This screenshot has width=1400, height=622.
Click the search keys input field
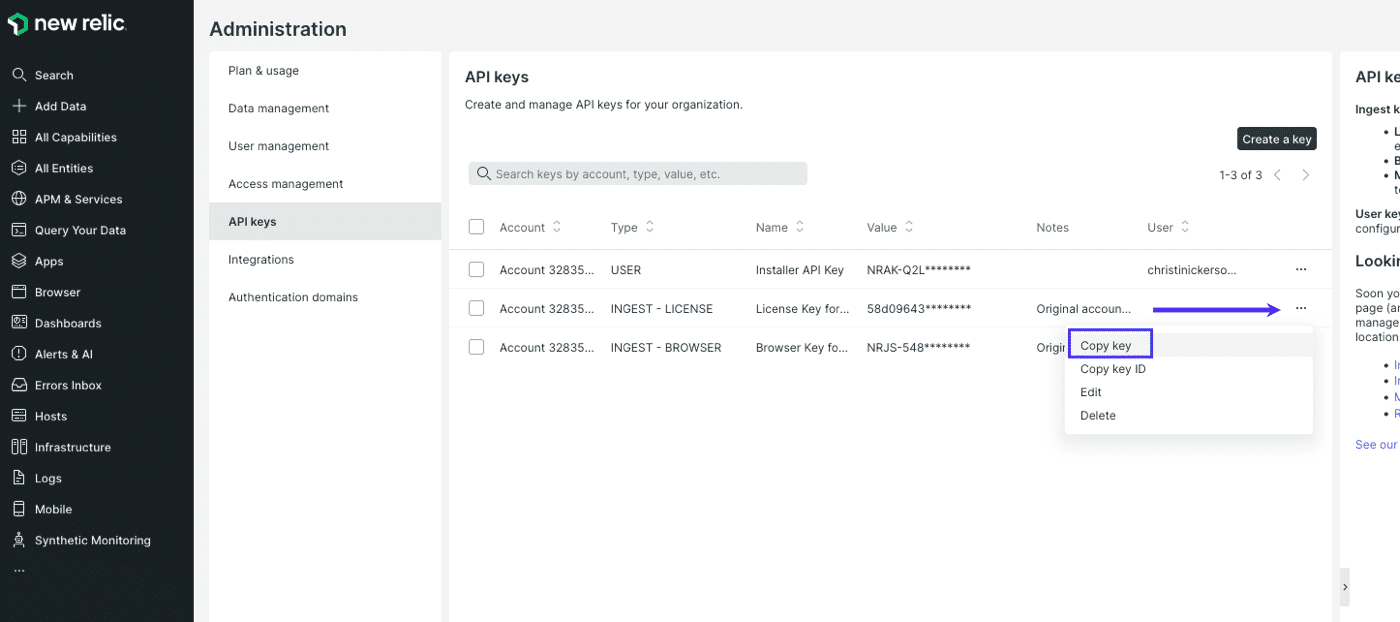(637, 173)
